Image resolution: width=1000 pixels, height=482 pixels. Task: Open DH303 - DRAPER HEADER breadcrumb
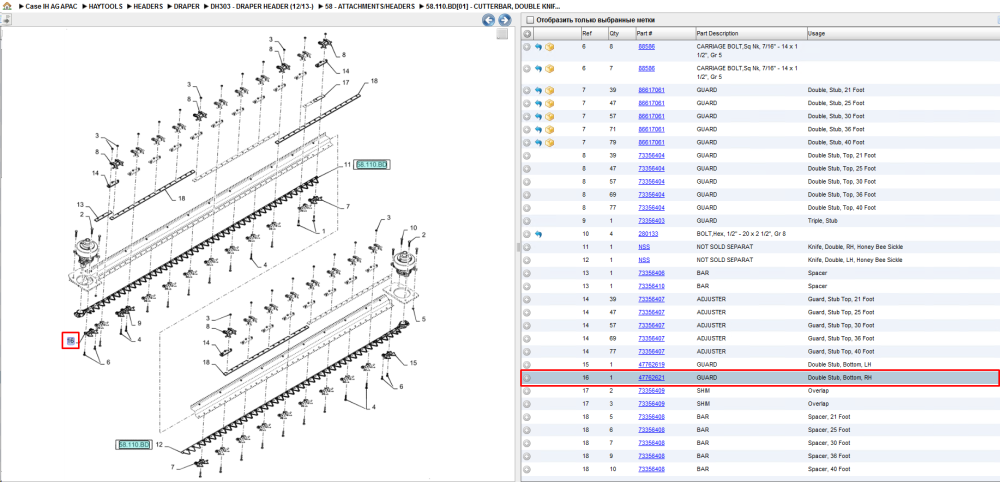(x=262, y=6)
